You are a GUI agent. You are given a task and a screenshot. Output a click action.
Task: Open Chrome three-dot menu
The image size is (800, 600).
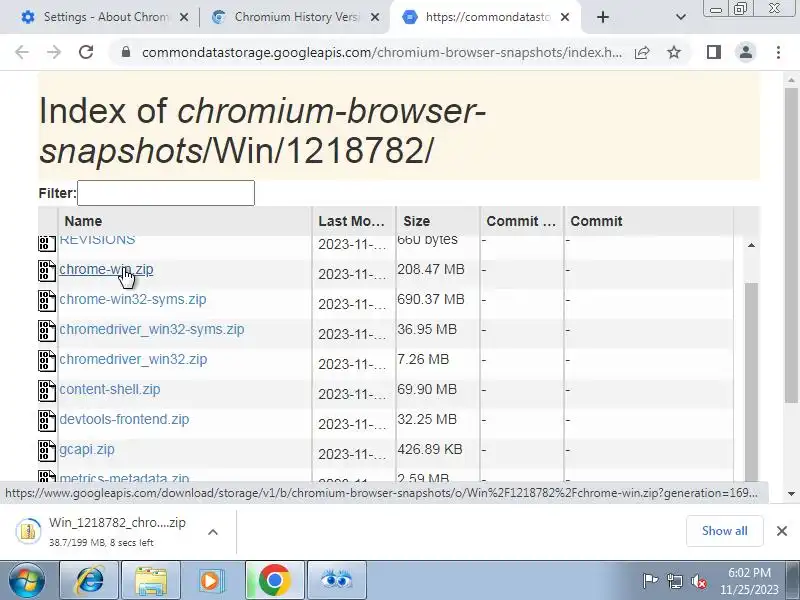click(x=778, y=52)
